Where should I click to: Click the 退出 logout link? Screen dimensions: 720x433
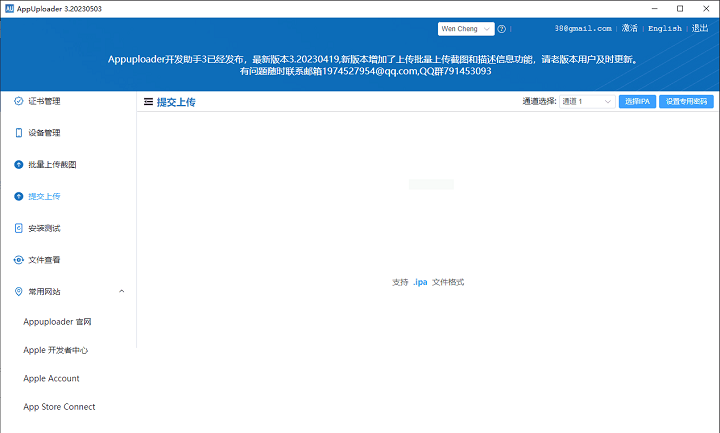tap(700, 28)
